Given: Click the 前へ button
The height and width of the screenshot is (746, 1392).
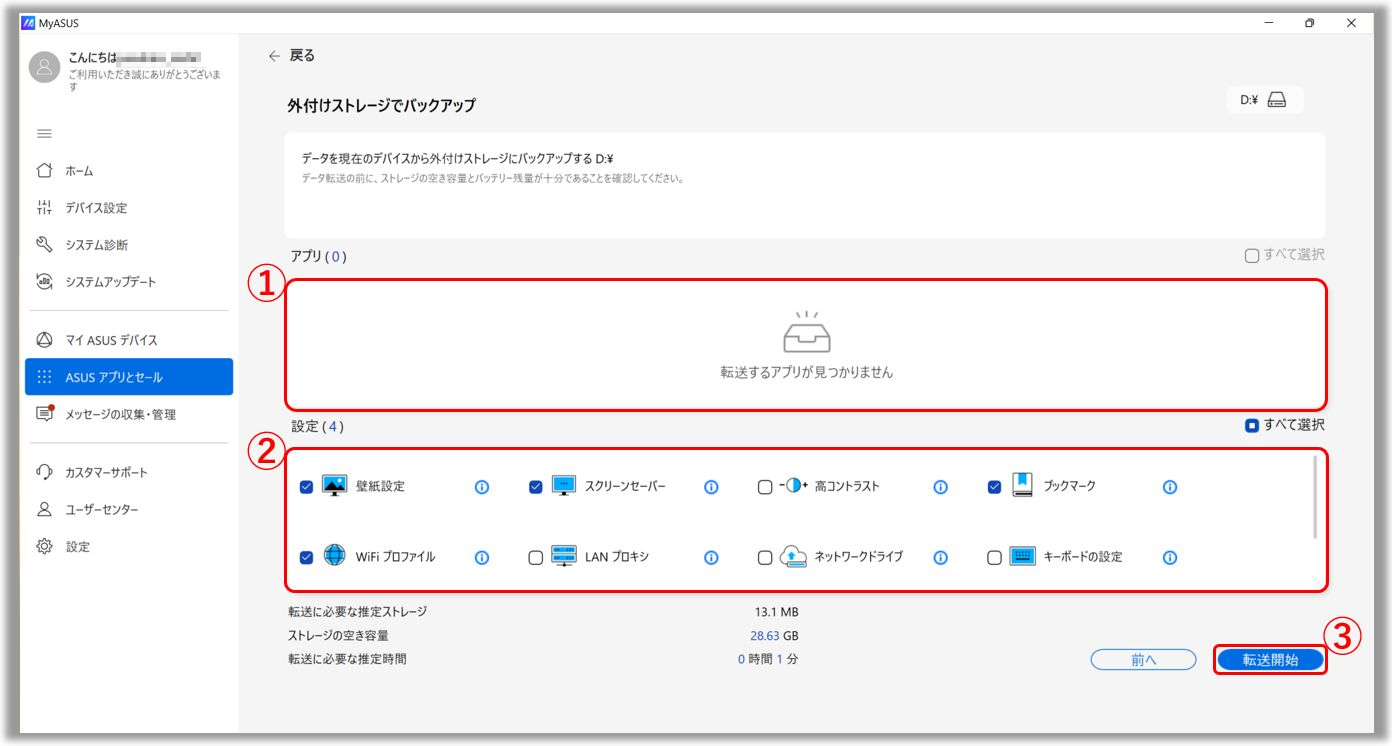Looking at the screenshot, I should (x=1143, y=660).
